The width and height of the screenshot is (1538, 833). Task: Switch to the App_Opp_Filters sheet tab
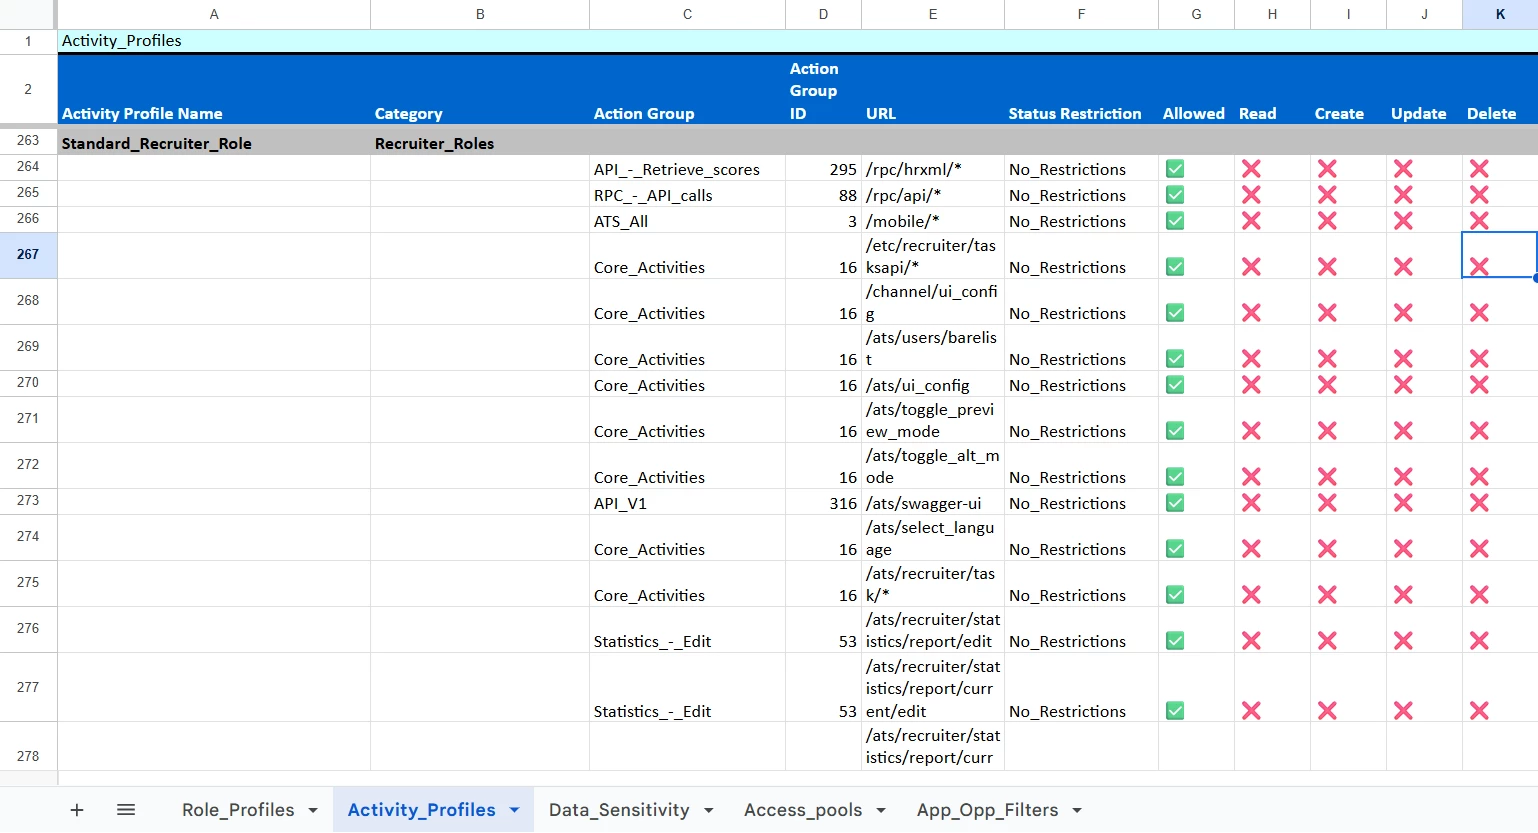point(986,810)
